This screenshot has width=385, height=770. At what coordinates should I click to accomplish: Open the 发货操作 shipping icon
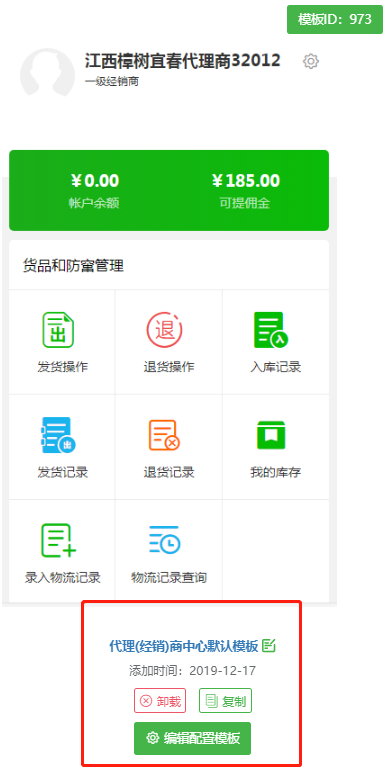[58, 330]
